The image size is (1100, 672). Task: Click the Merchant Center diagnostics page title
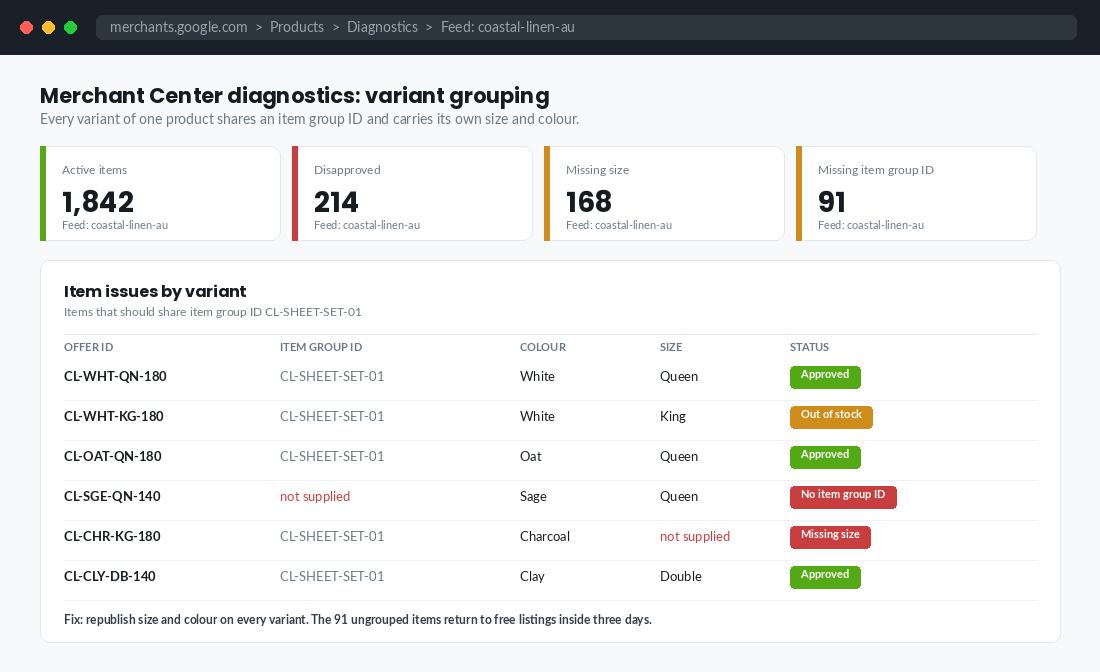pos(295,95)
